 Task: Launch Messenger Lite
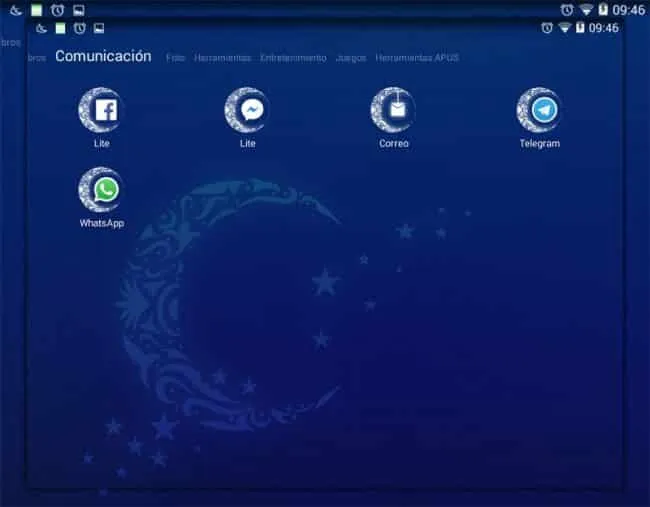(247, 110)
